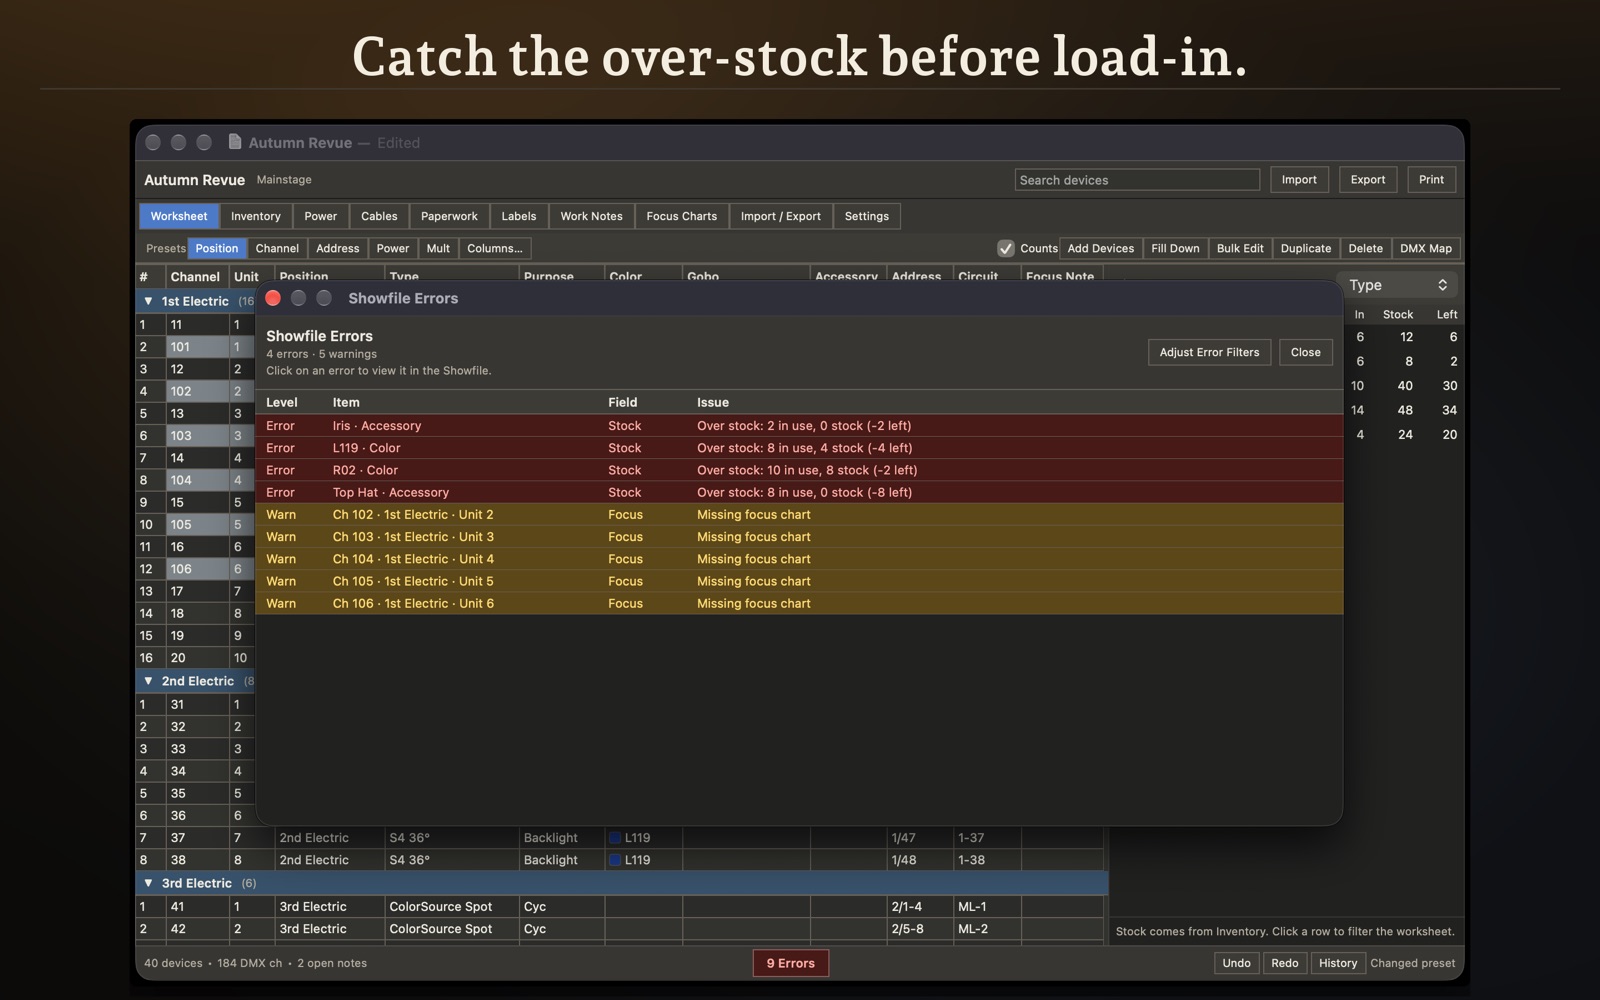1600x1000 pixels.
Task: Select the Channel preset
Action: [x=277, y=248]
